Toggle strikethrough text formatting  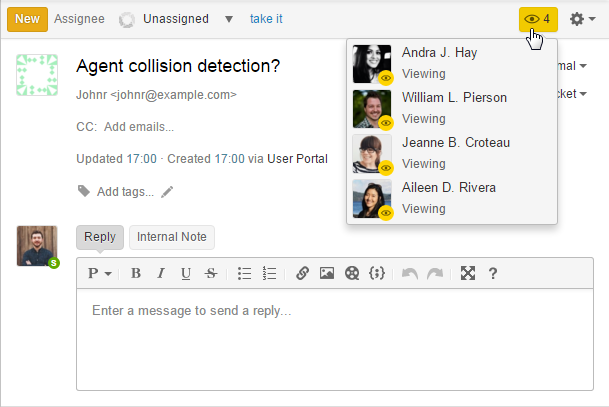click(210, 273)
